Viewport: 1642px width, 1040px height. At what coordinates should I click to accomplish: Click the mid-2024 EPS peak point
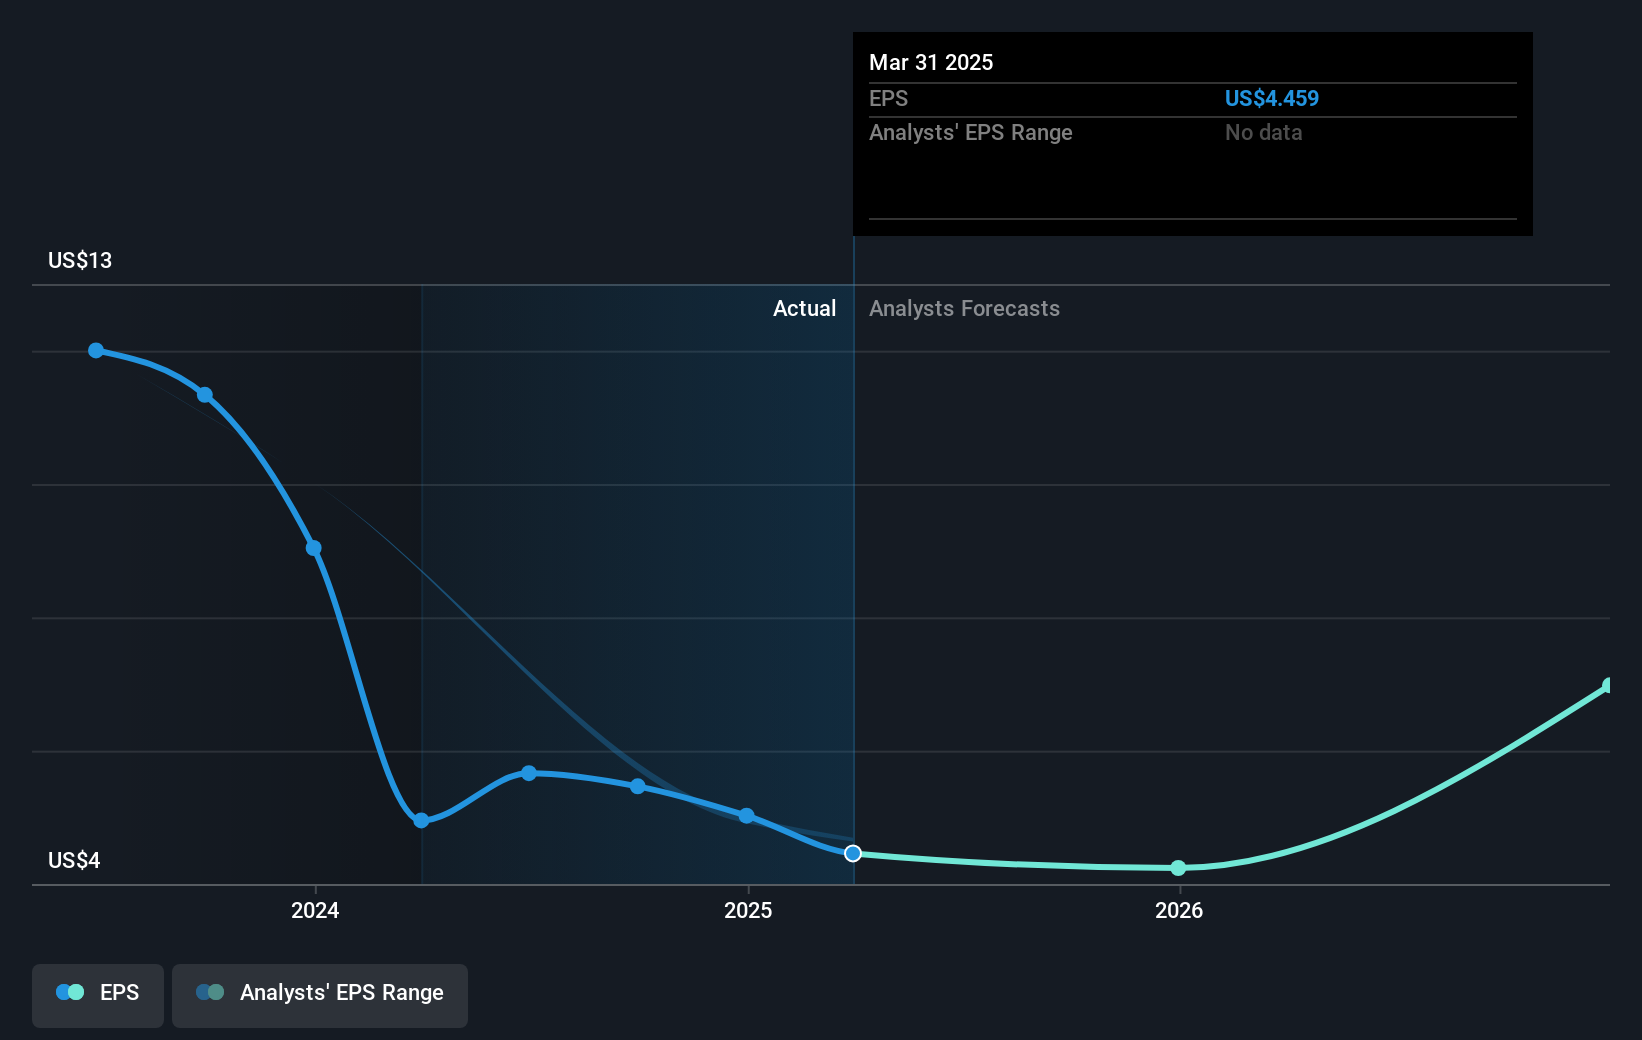tap(529, 773)
